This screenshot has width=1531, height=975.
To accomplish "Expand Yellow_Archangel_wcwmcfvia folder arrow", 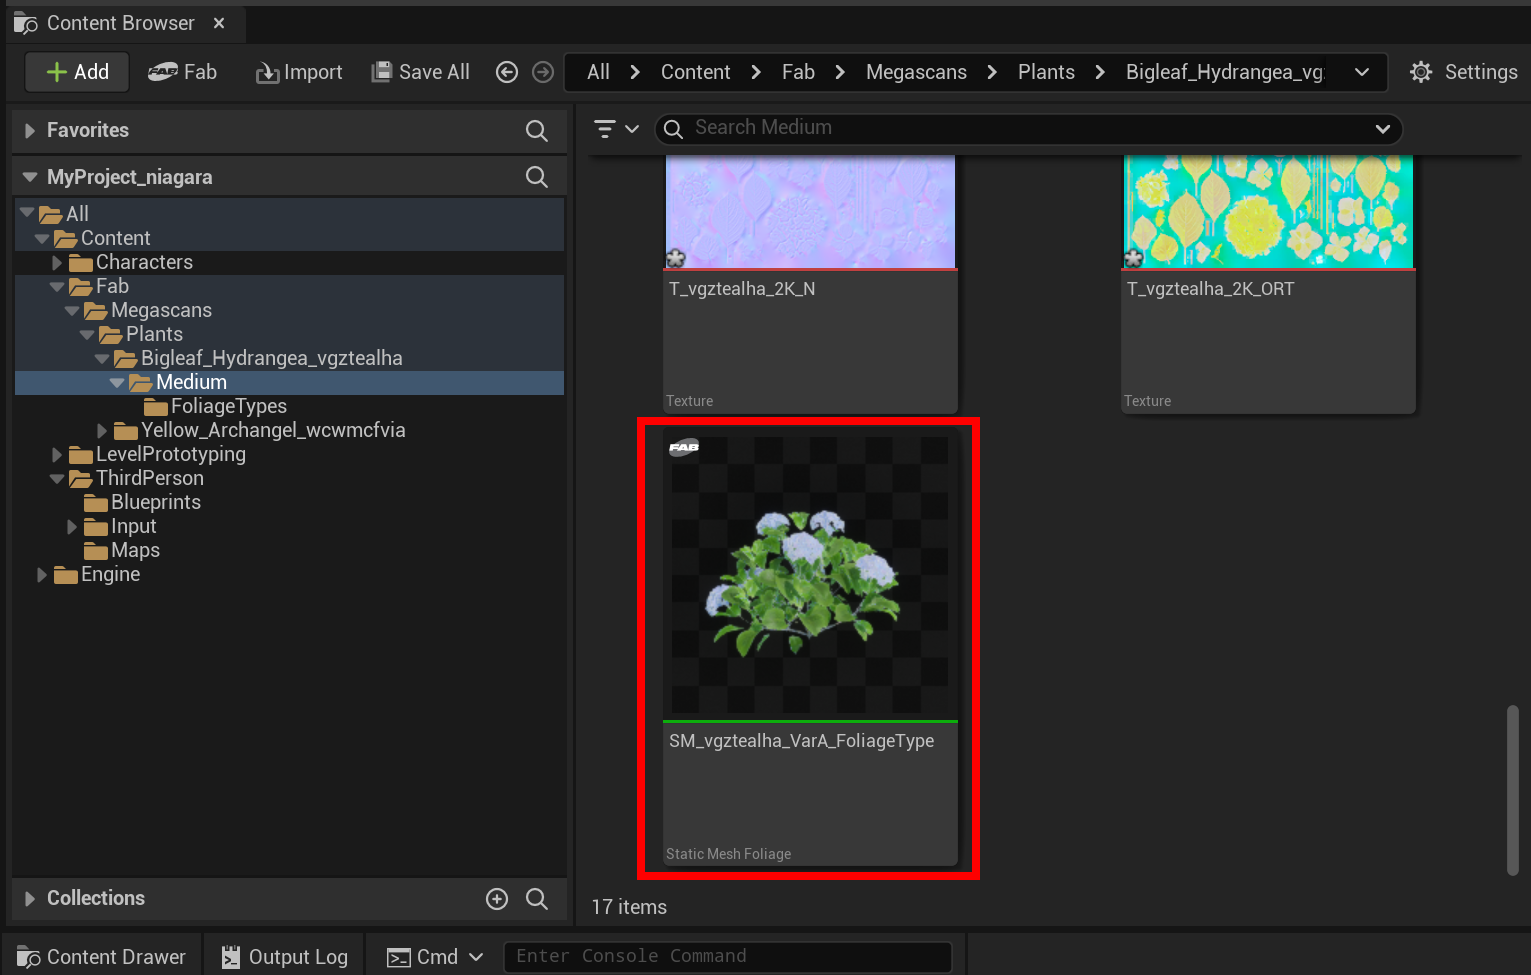I will click(102, 430).
